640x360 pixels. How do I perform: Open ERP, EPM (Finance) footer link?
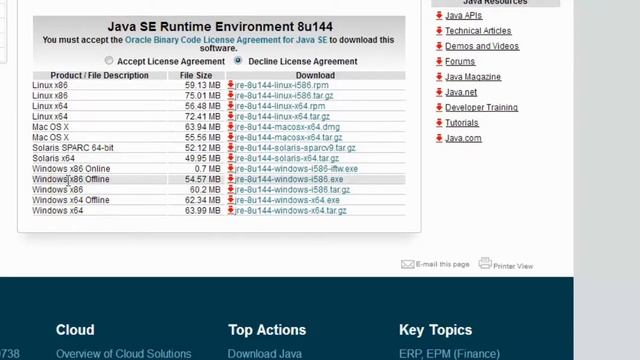point(449,354)
